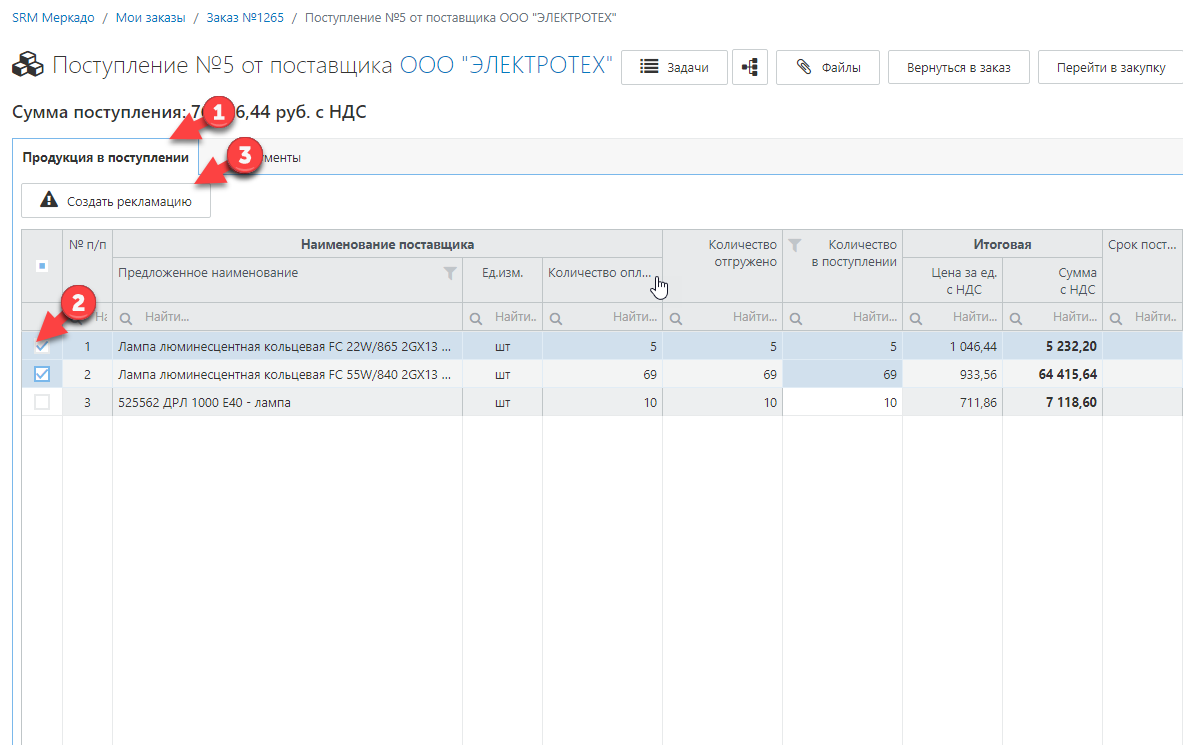Focus the Предложенное наименование search field
This screenshot has width=1183, height=745.
(x=297, y=318)
